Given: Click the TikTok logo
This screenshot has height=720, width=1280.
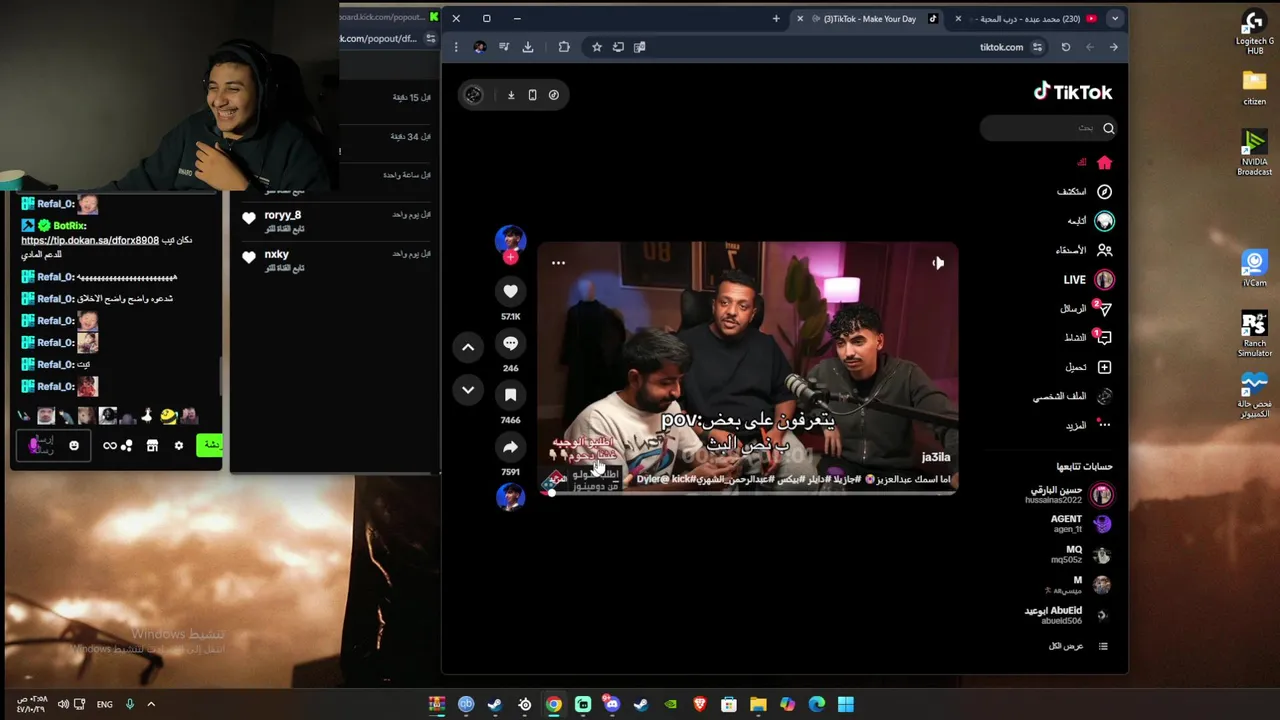Looking at the screenshot, I should coord(1072,92).
